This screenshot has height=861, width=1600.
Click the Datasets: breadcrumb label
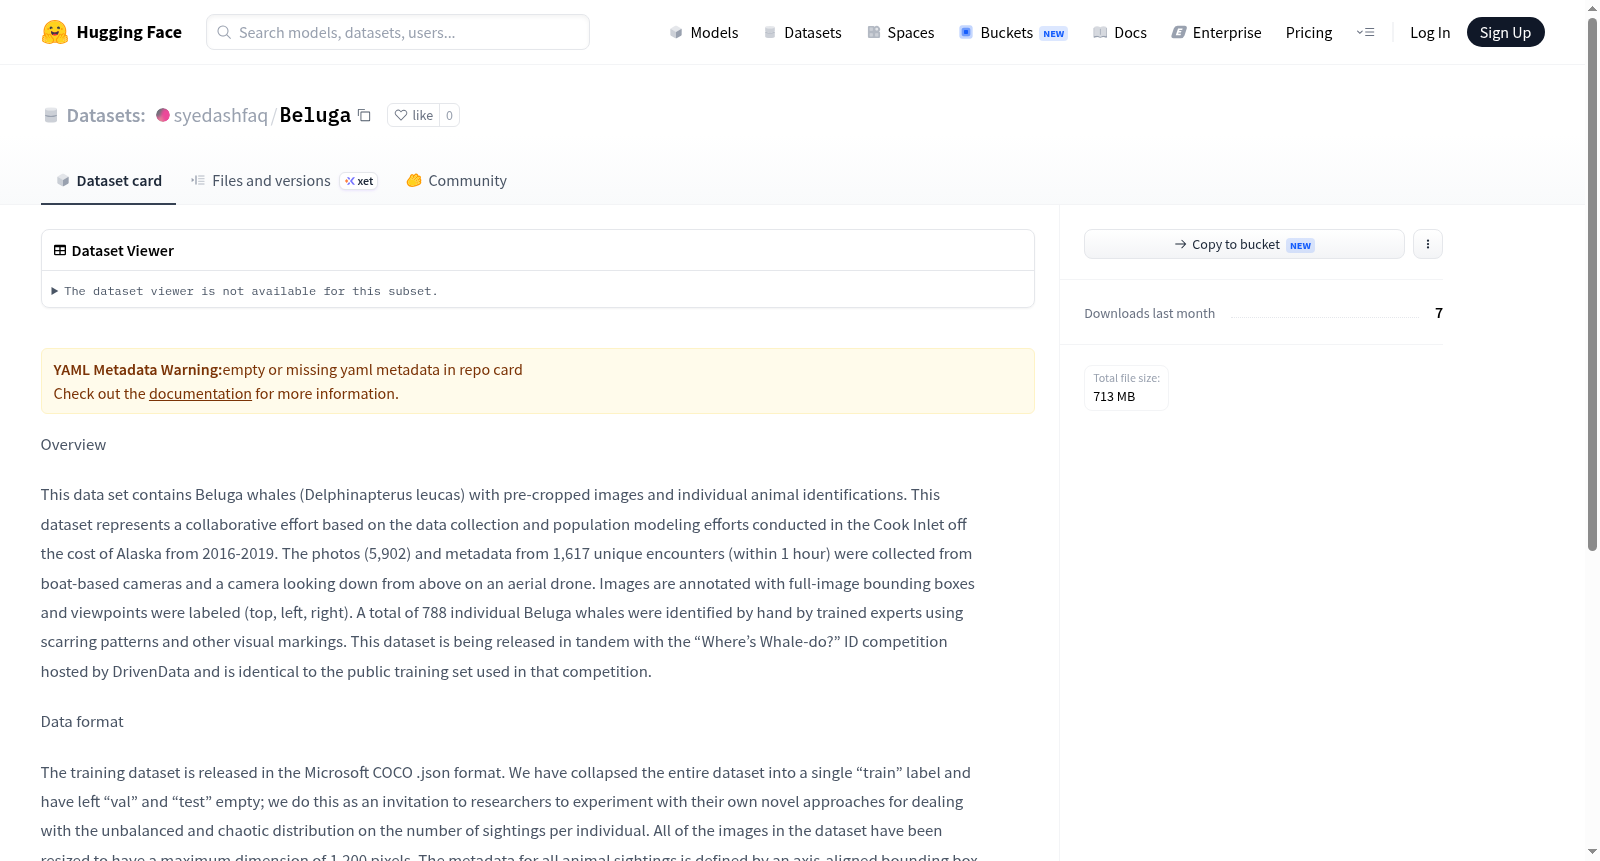pyautogui.click(x=106, y=115)
